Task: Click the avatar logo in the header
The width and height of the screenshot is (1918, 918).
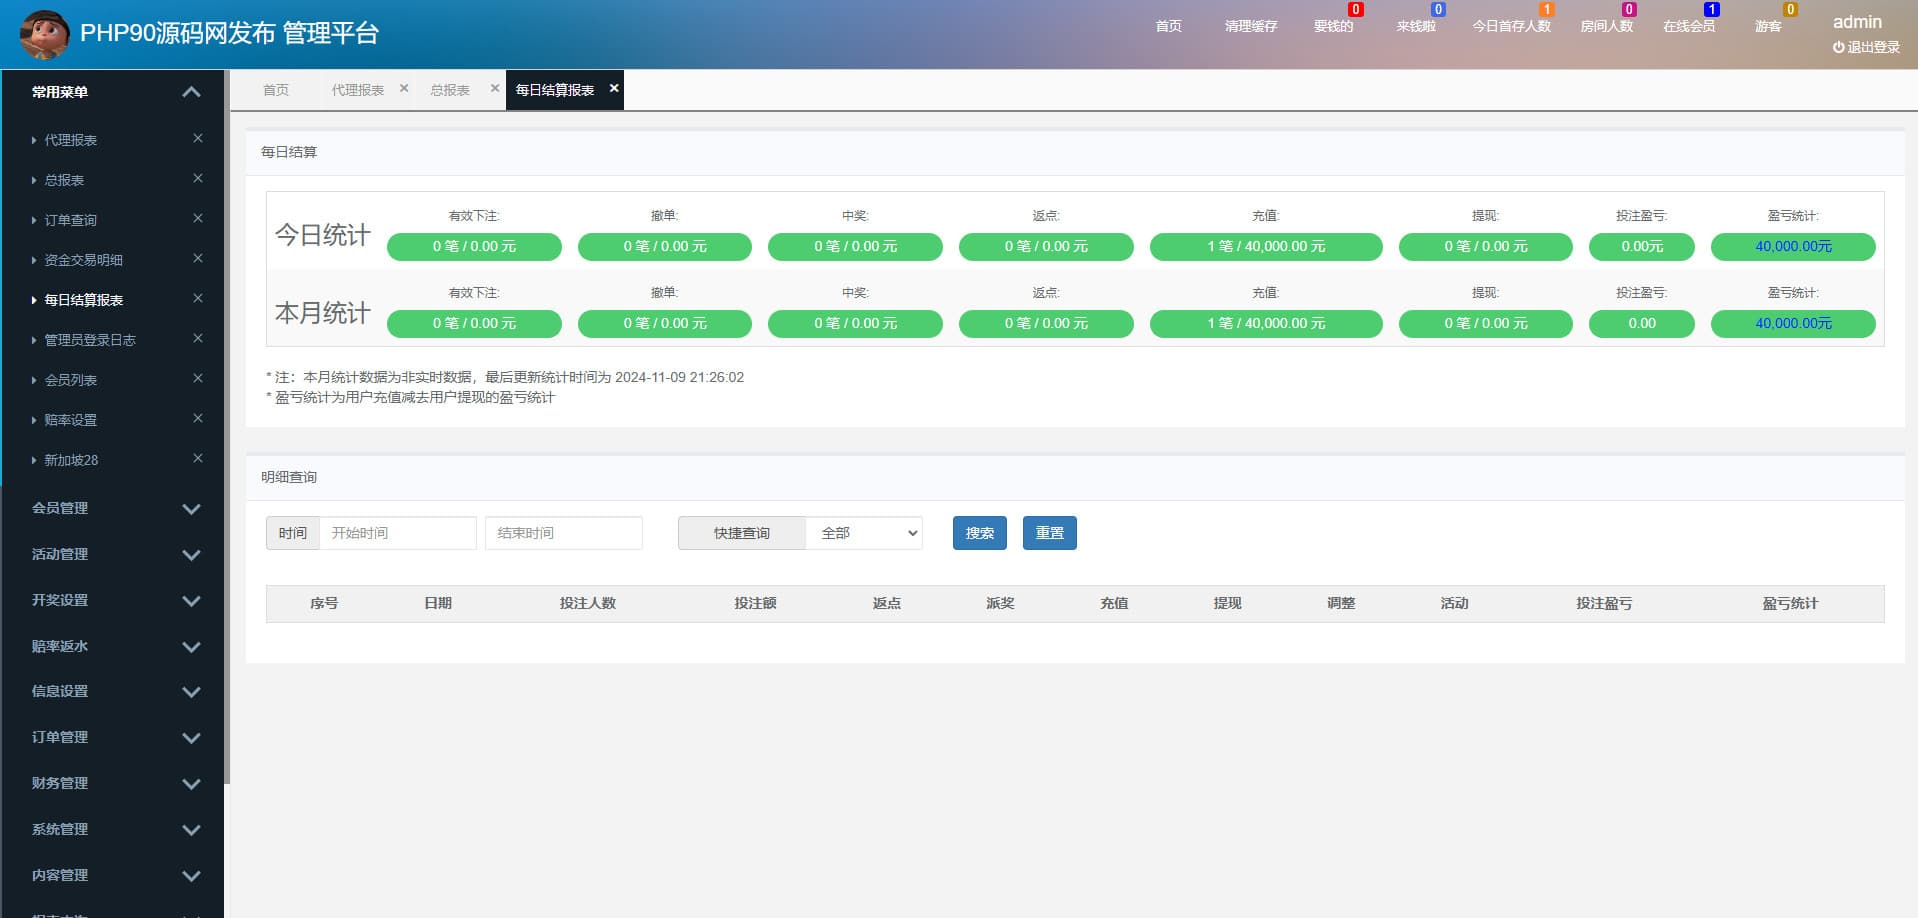Action: (44, 34)
